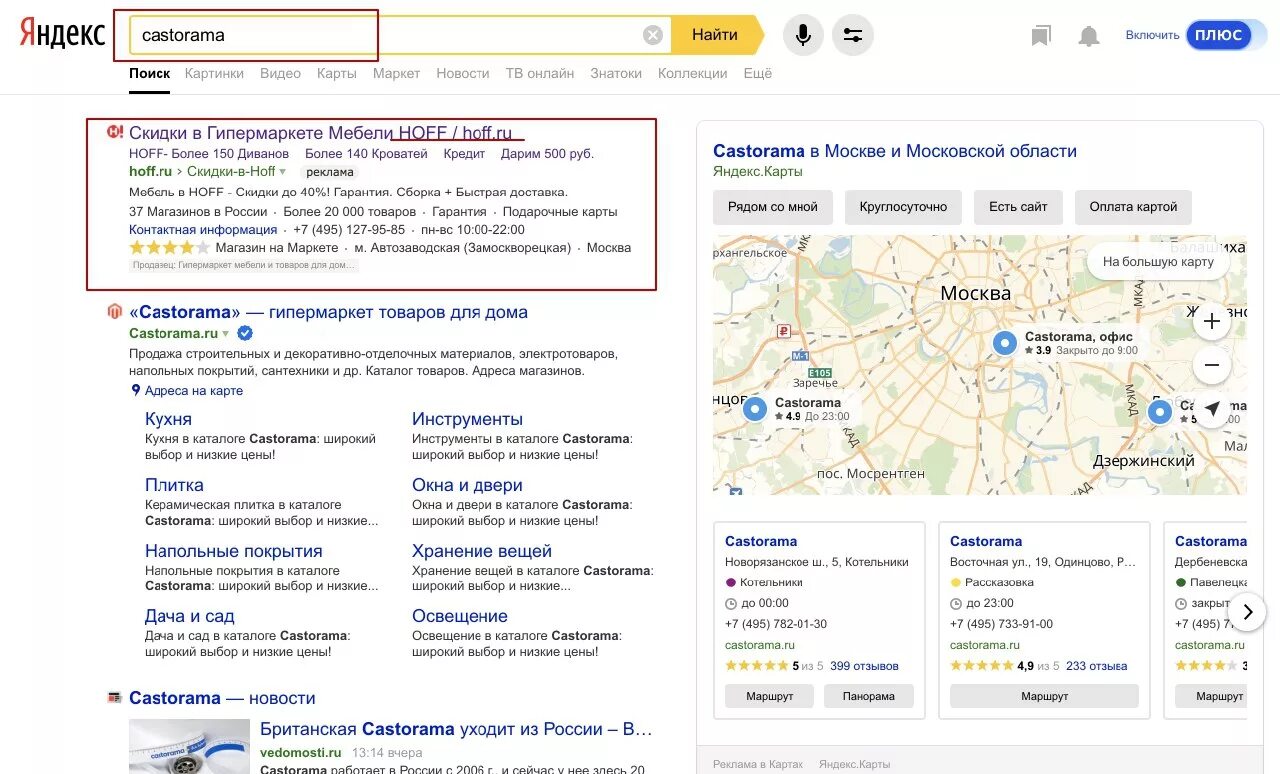Click the Yandex logo
This screenshot has width=1280, height=774.
point(62,34)
